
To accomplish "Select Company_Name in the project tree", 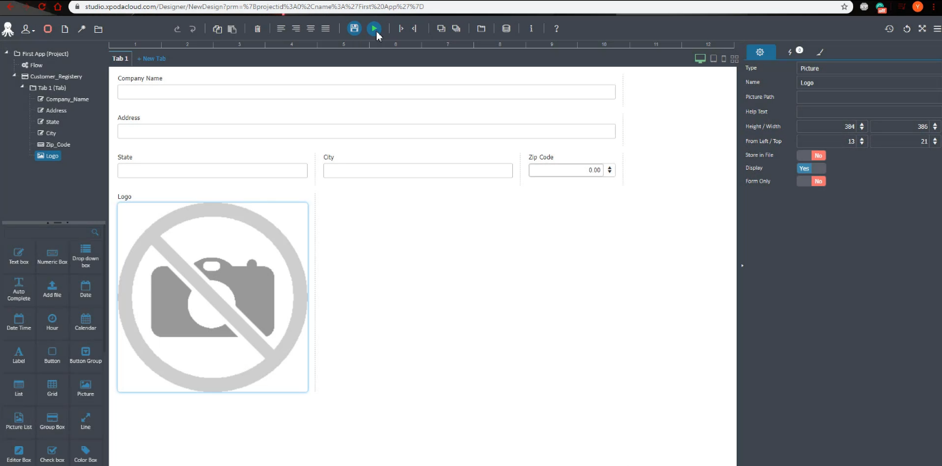I will 63,99.
